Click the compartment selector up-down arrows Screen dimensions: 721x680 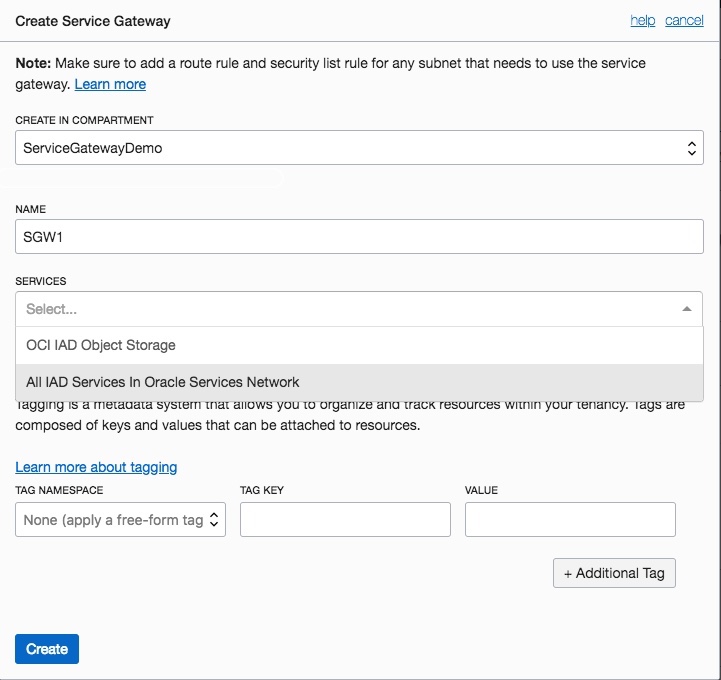(x=691, y=148)
